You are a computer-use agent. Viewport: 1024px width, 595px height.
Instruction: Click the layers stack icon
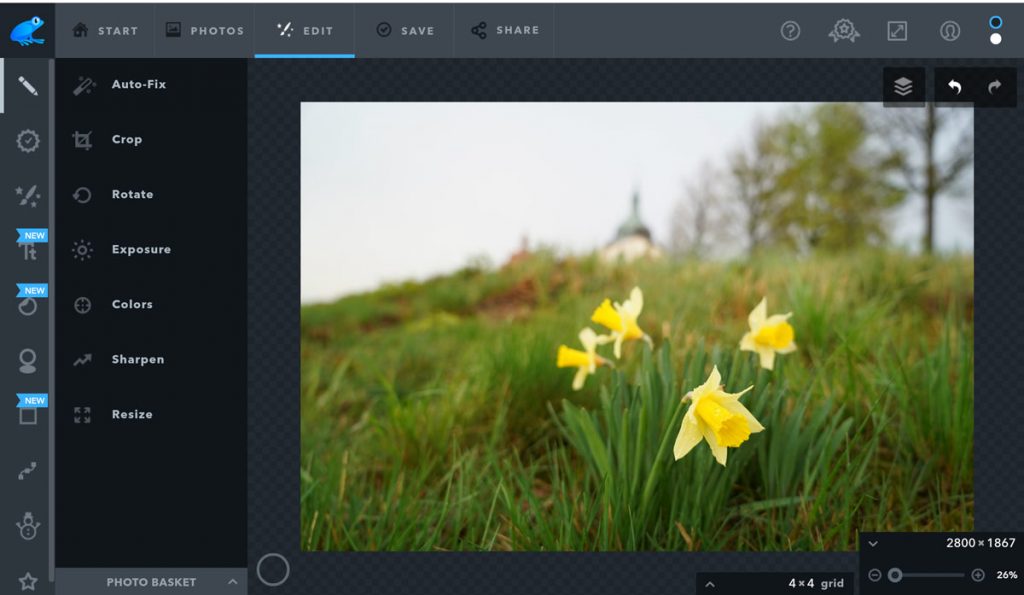click(903, 87)
